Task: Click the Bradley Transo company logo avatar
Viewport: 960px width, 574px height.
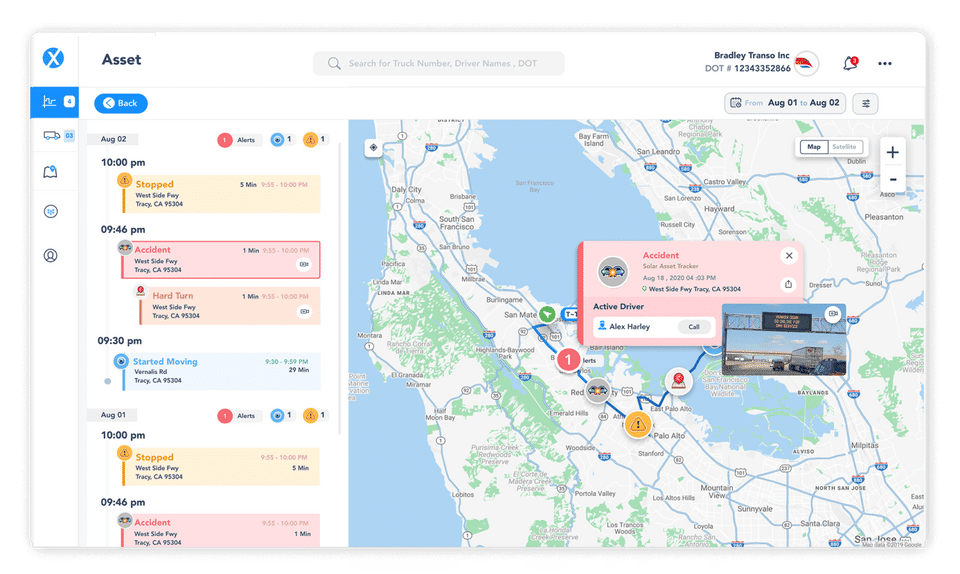Action: click(806, 64)
